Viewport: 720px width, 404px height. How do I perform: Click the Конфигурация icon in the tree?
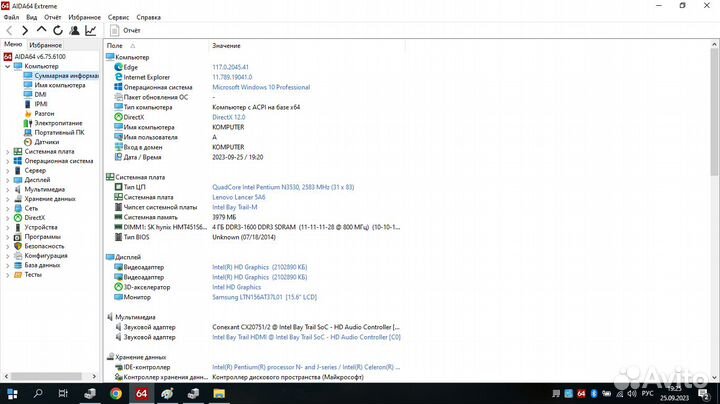[x=18, y=256]
